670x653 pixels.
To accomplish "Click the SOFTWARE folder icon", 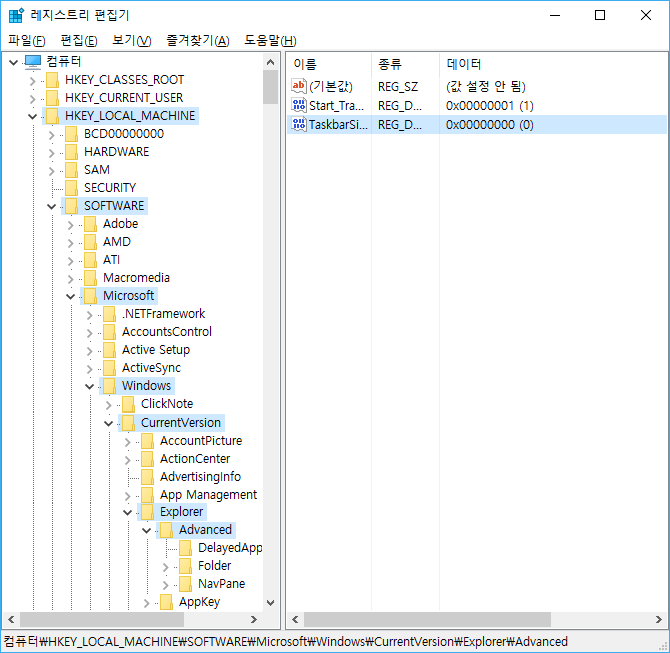I will tap(71, 206).
